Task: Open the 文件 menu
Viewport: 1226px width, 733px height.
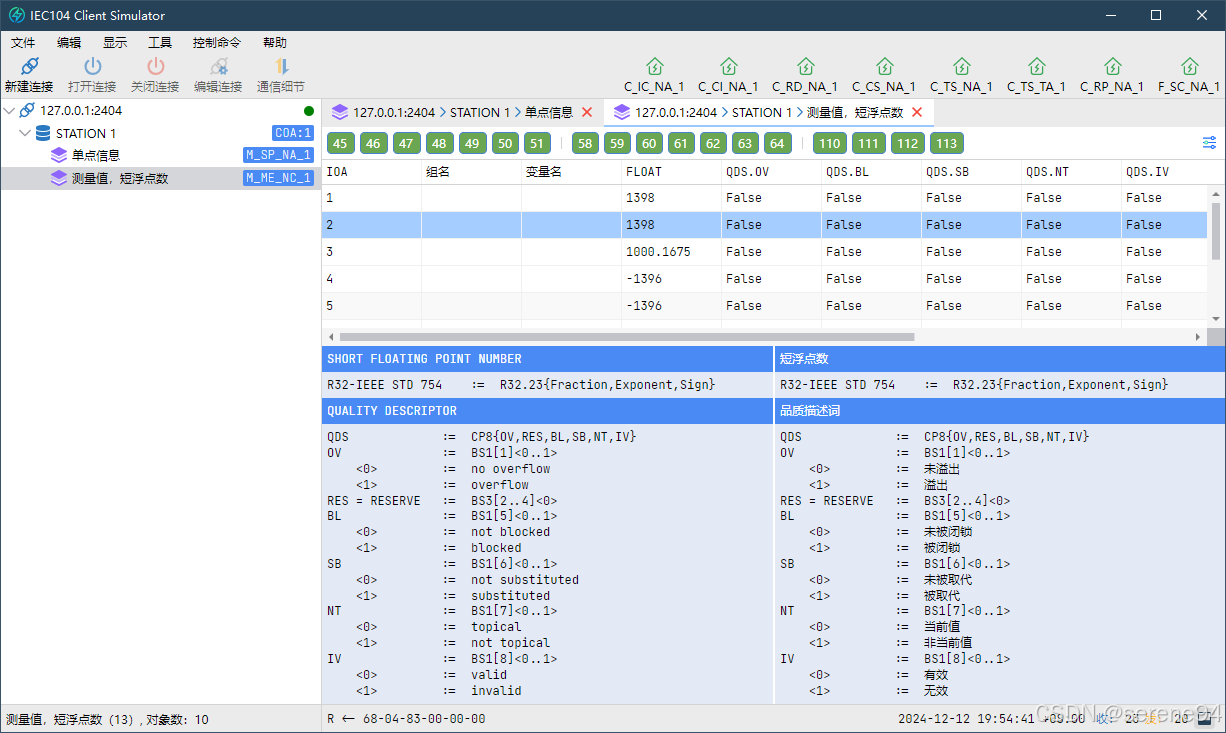Action: (23, 42)
